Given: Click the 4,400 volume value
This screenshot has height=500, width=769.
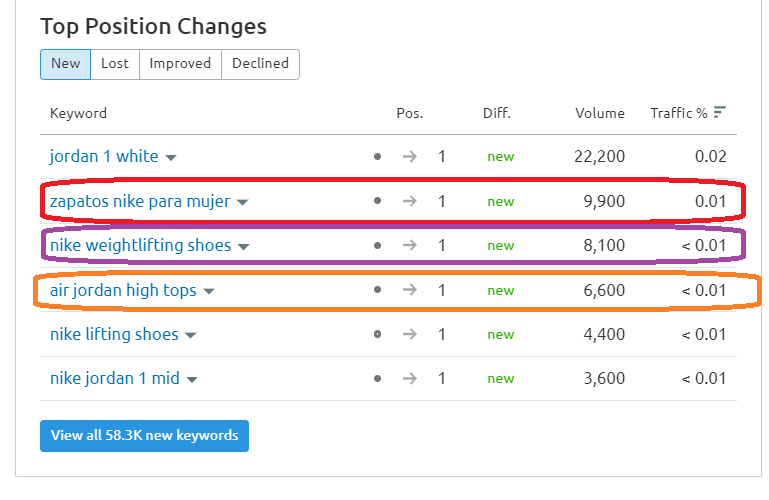Looking at the screenshot, I should [604, 334].
